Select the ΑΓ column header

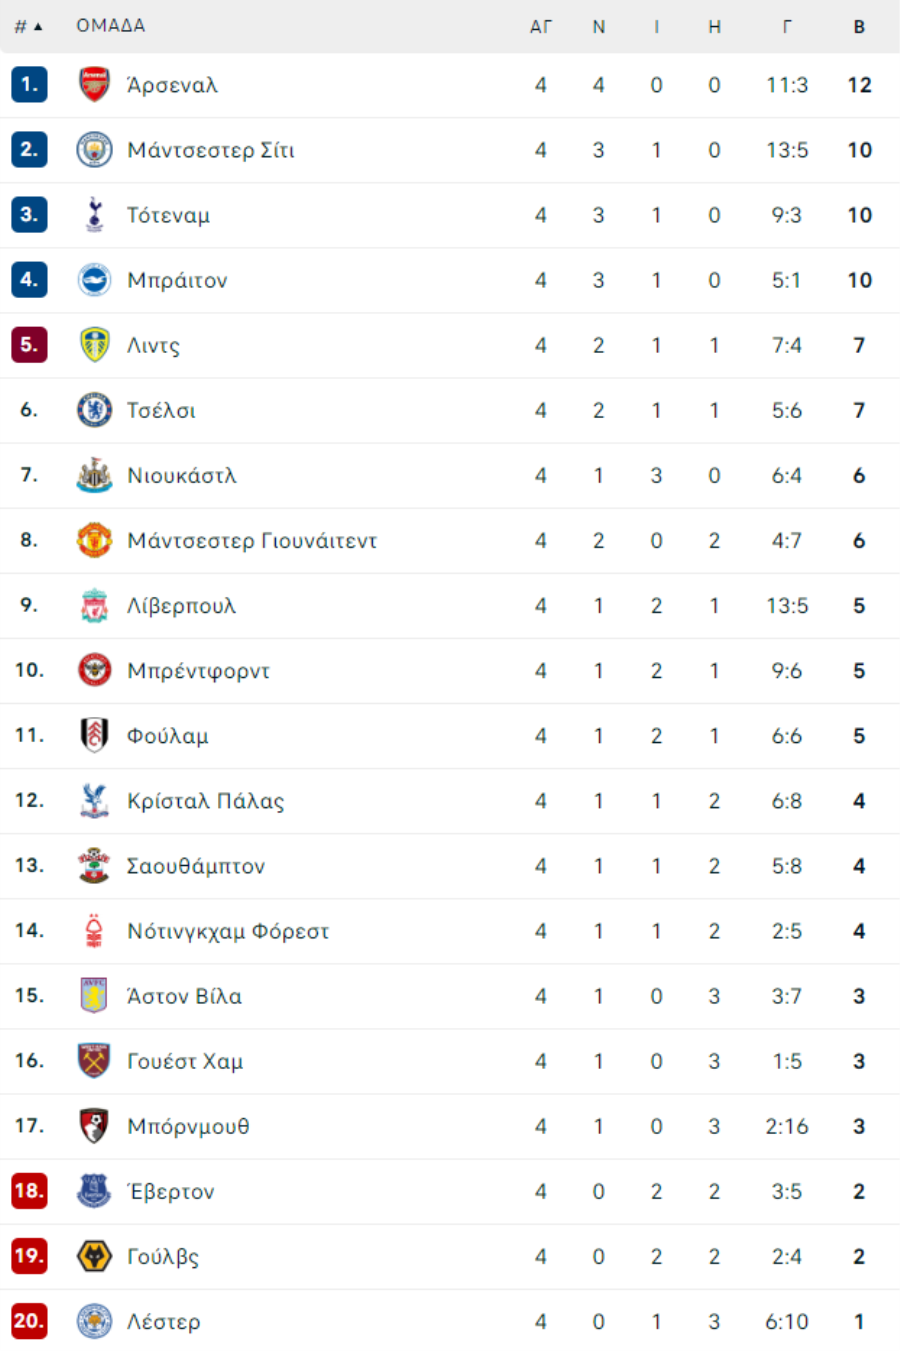(x=540, y=27)
